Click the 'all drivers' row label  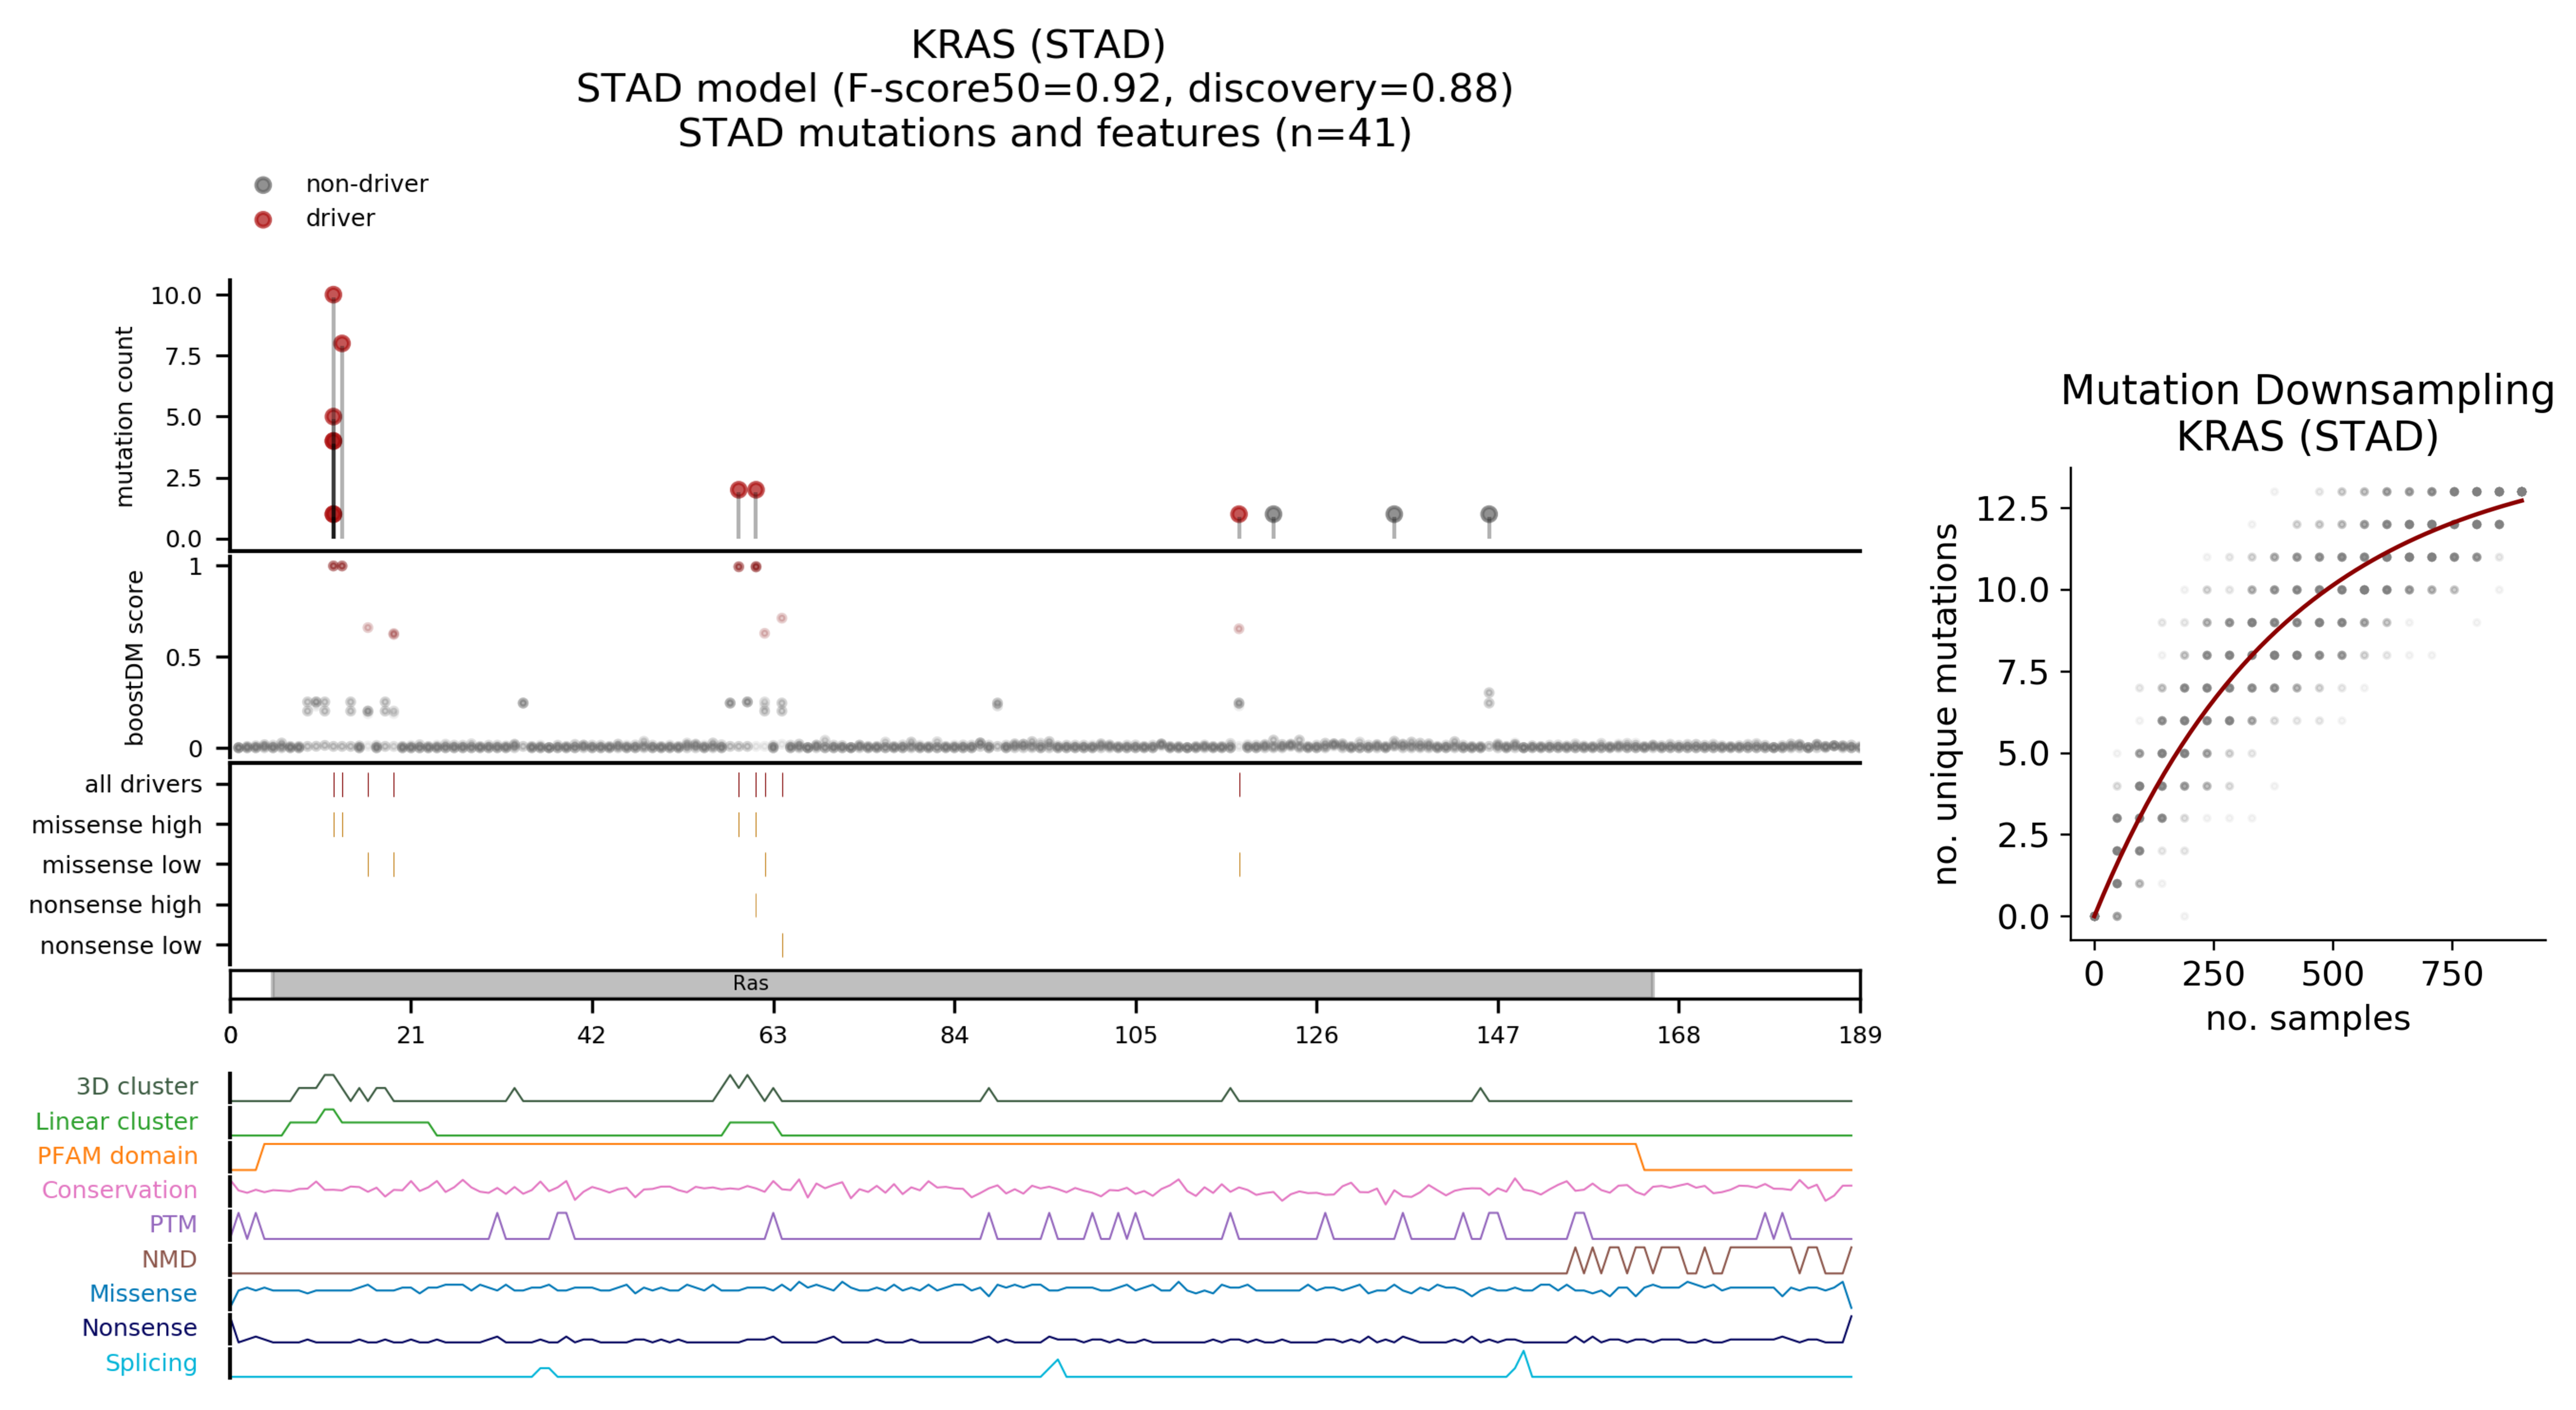point(143,784)
